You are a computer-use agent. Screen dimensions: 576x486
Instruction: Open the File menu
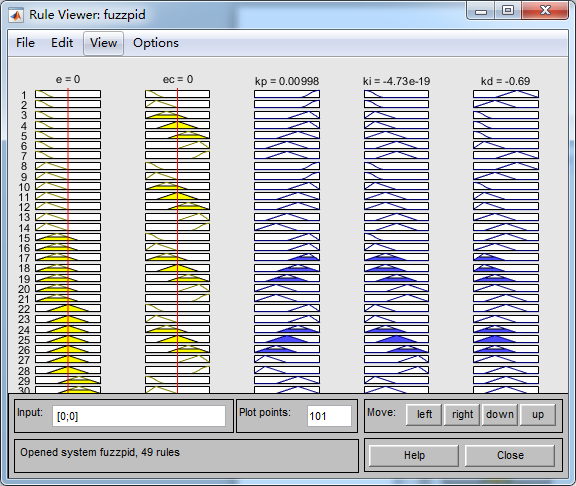click(25, 43)
